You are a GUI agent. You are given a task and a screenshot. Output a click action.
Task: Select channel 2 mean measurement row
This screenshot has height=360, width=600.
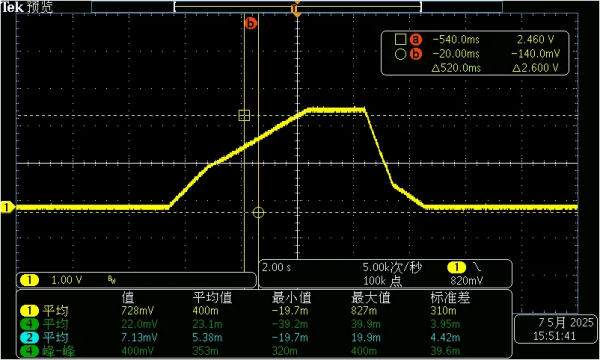click(x=264, y=337)
